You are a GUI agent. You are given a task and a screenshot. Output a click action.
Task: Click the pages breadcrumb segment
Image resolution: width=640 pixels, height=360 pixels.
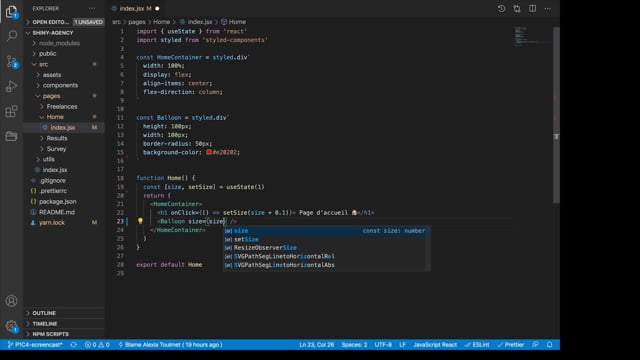tap(137, 22)
